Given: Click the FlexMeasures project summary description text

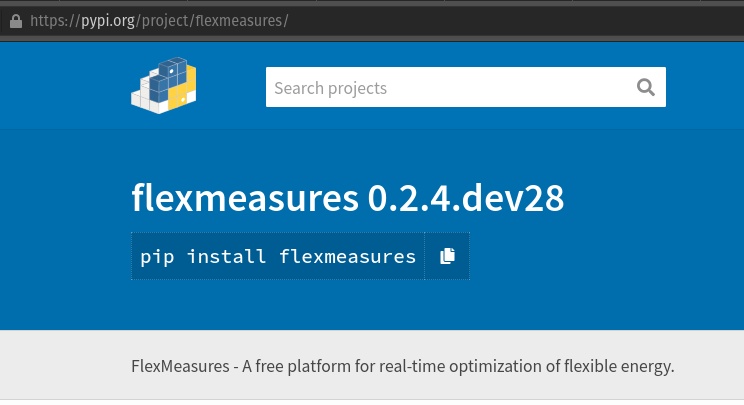Looking at the screenshot, I should tap(402, 366).
